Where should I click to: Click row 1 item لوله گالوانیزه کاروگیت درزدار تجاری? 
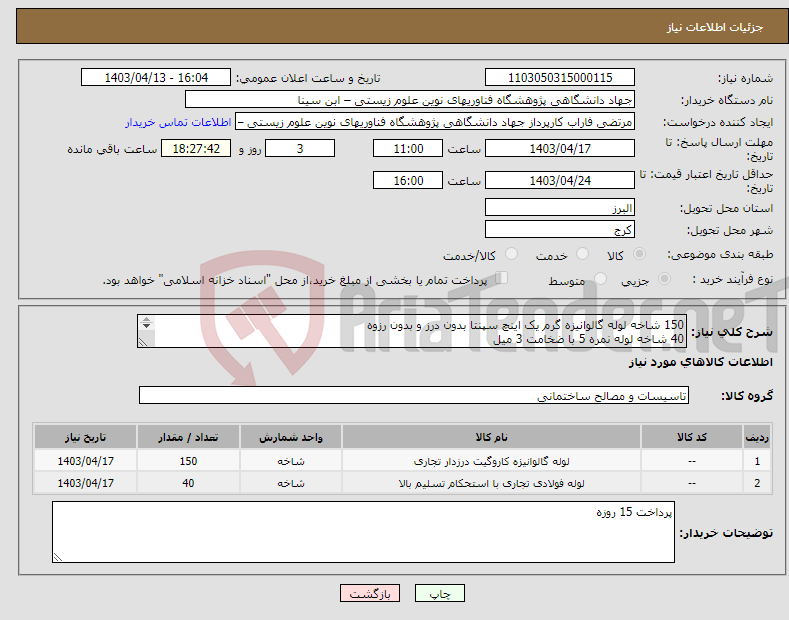pos(491,461)
